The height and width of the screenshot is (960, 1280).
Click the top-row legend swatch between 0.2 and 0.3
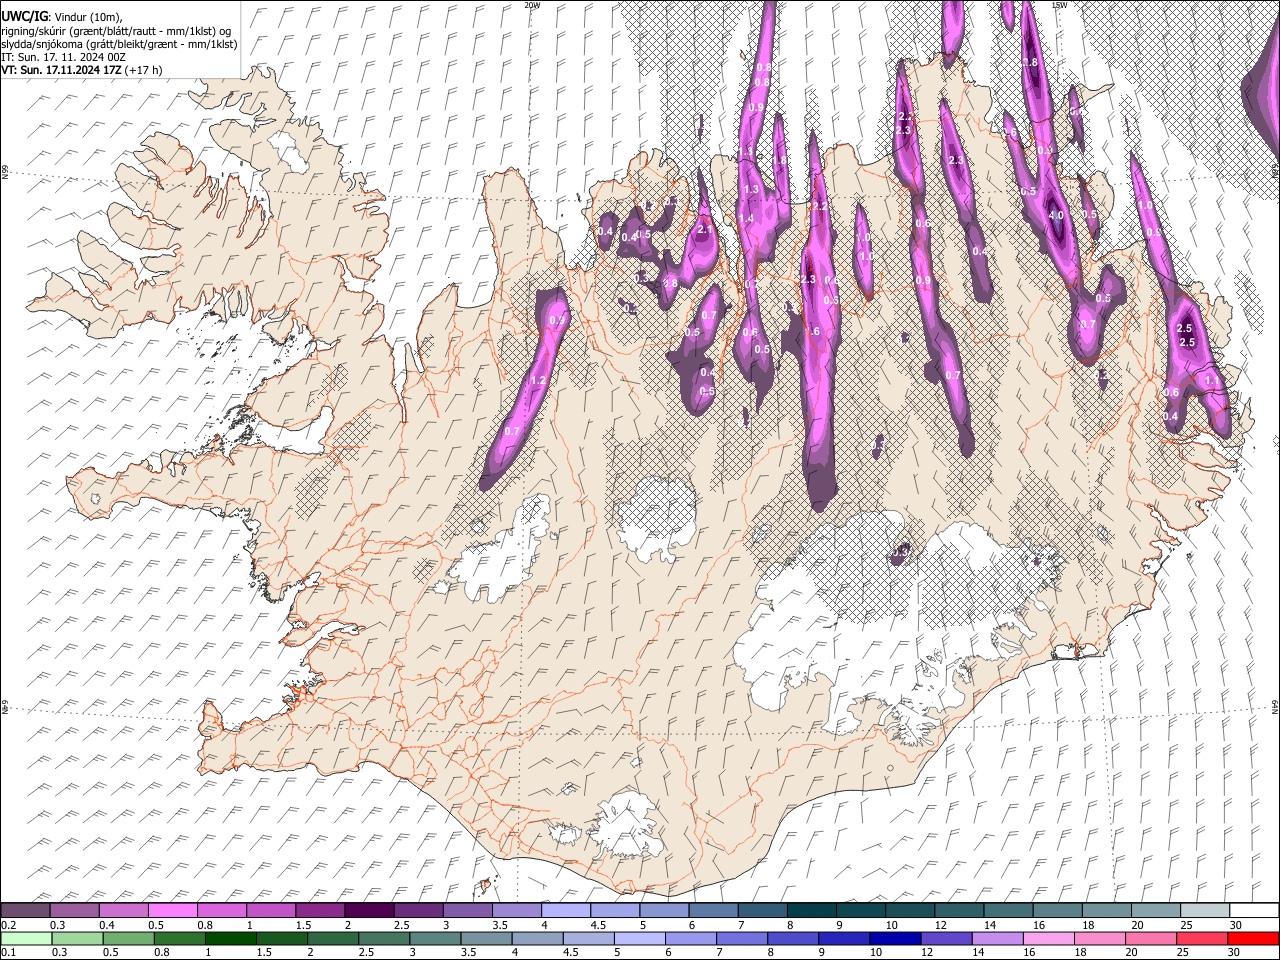25,910
